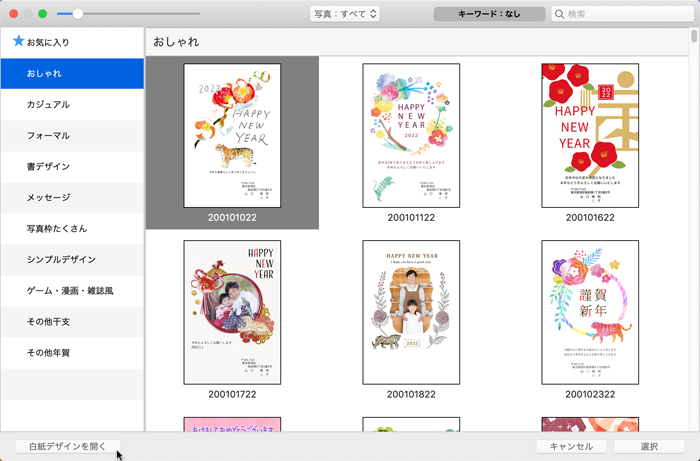Select the カジュアル category
This screenshot has height=461, width=700.
click(72, 105)
